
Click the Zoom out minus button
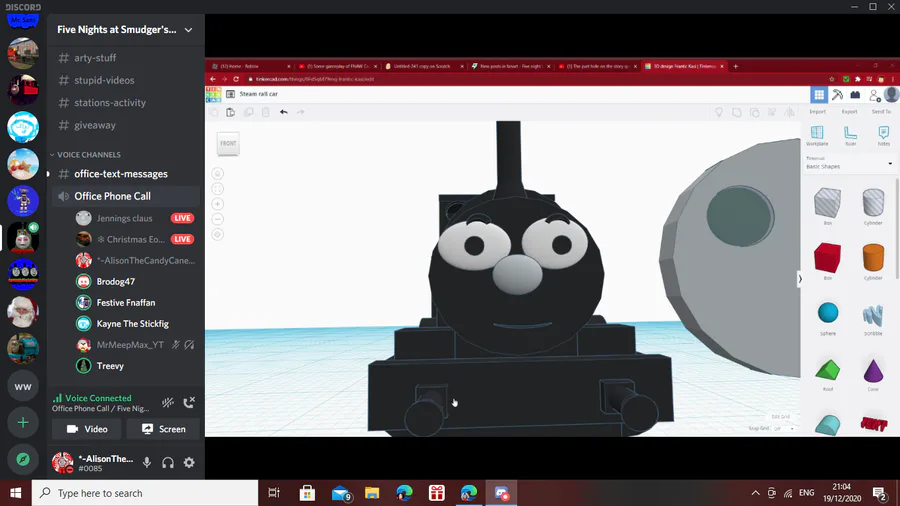(218, 219)
